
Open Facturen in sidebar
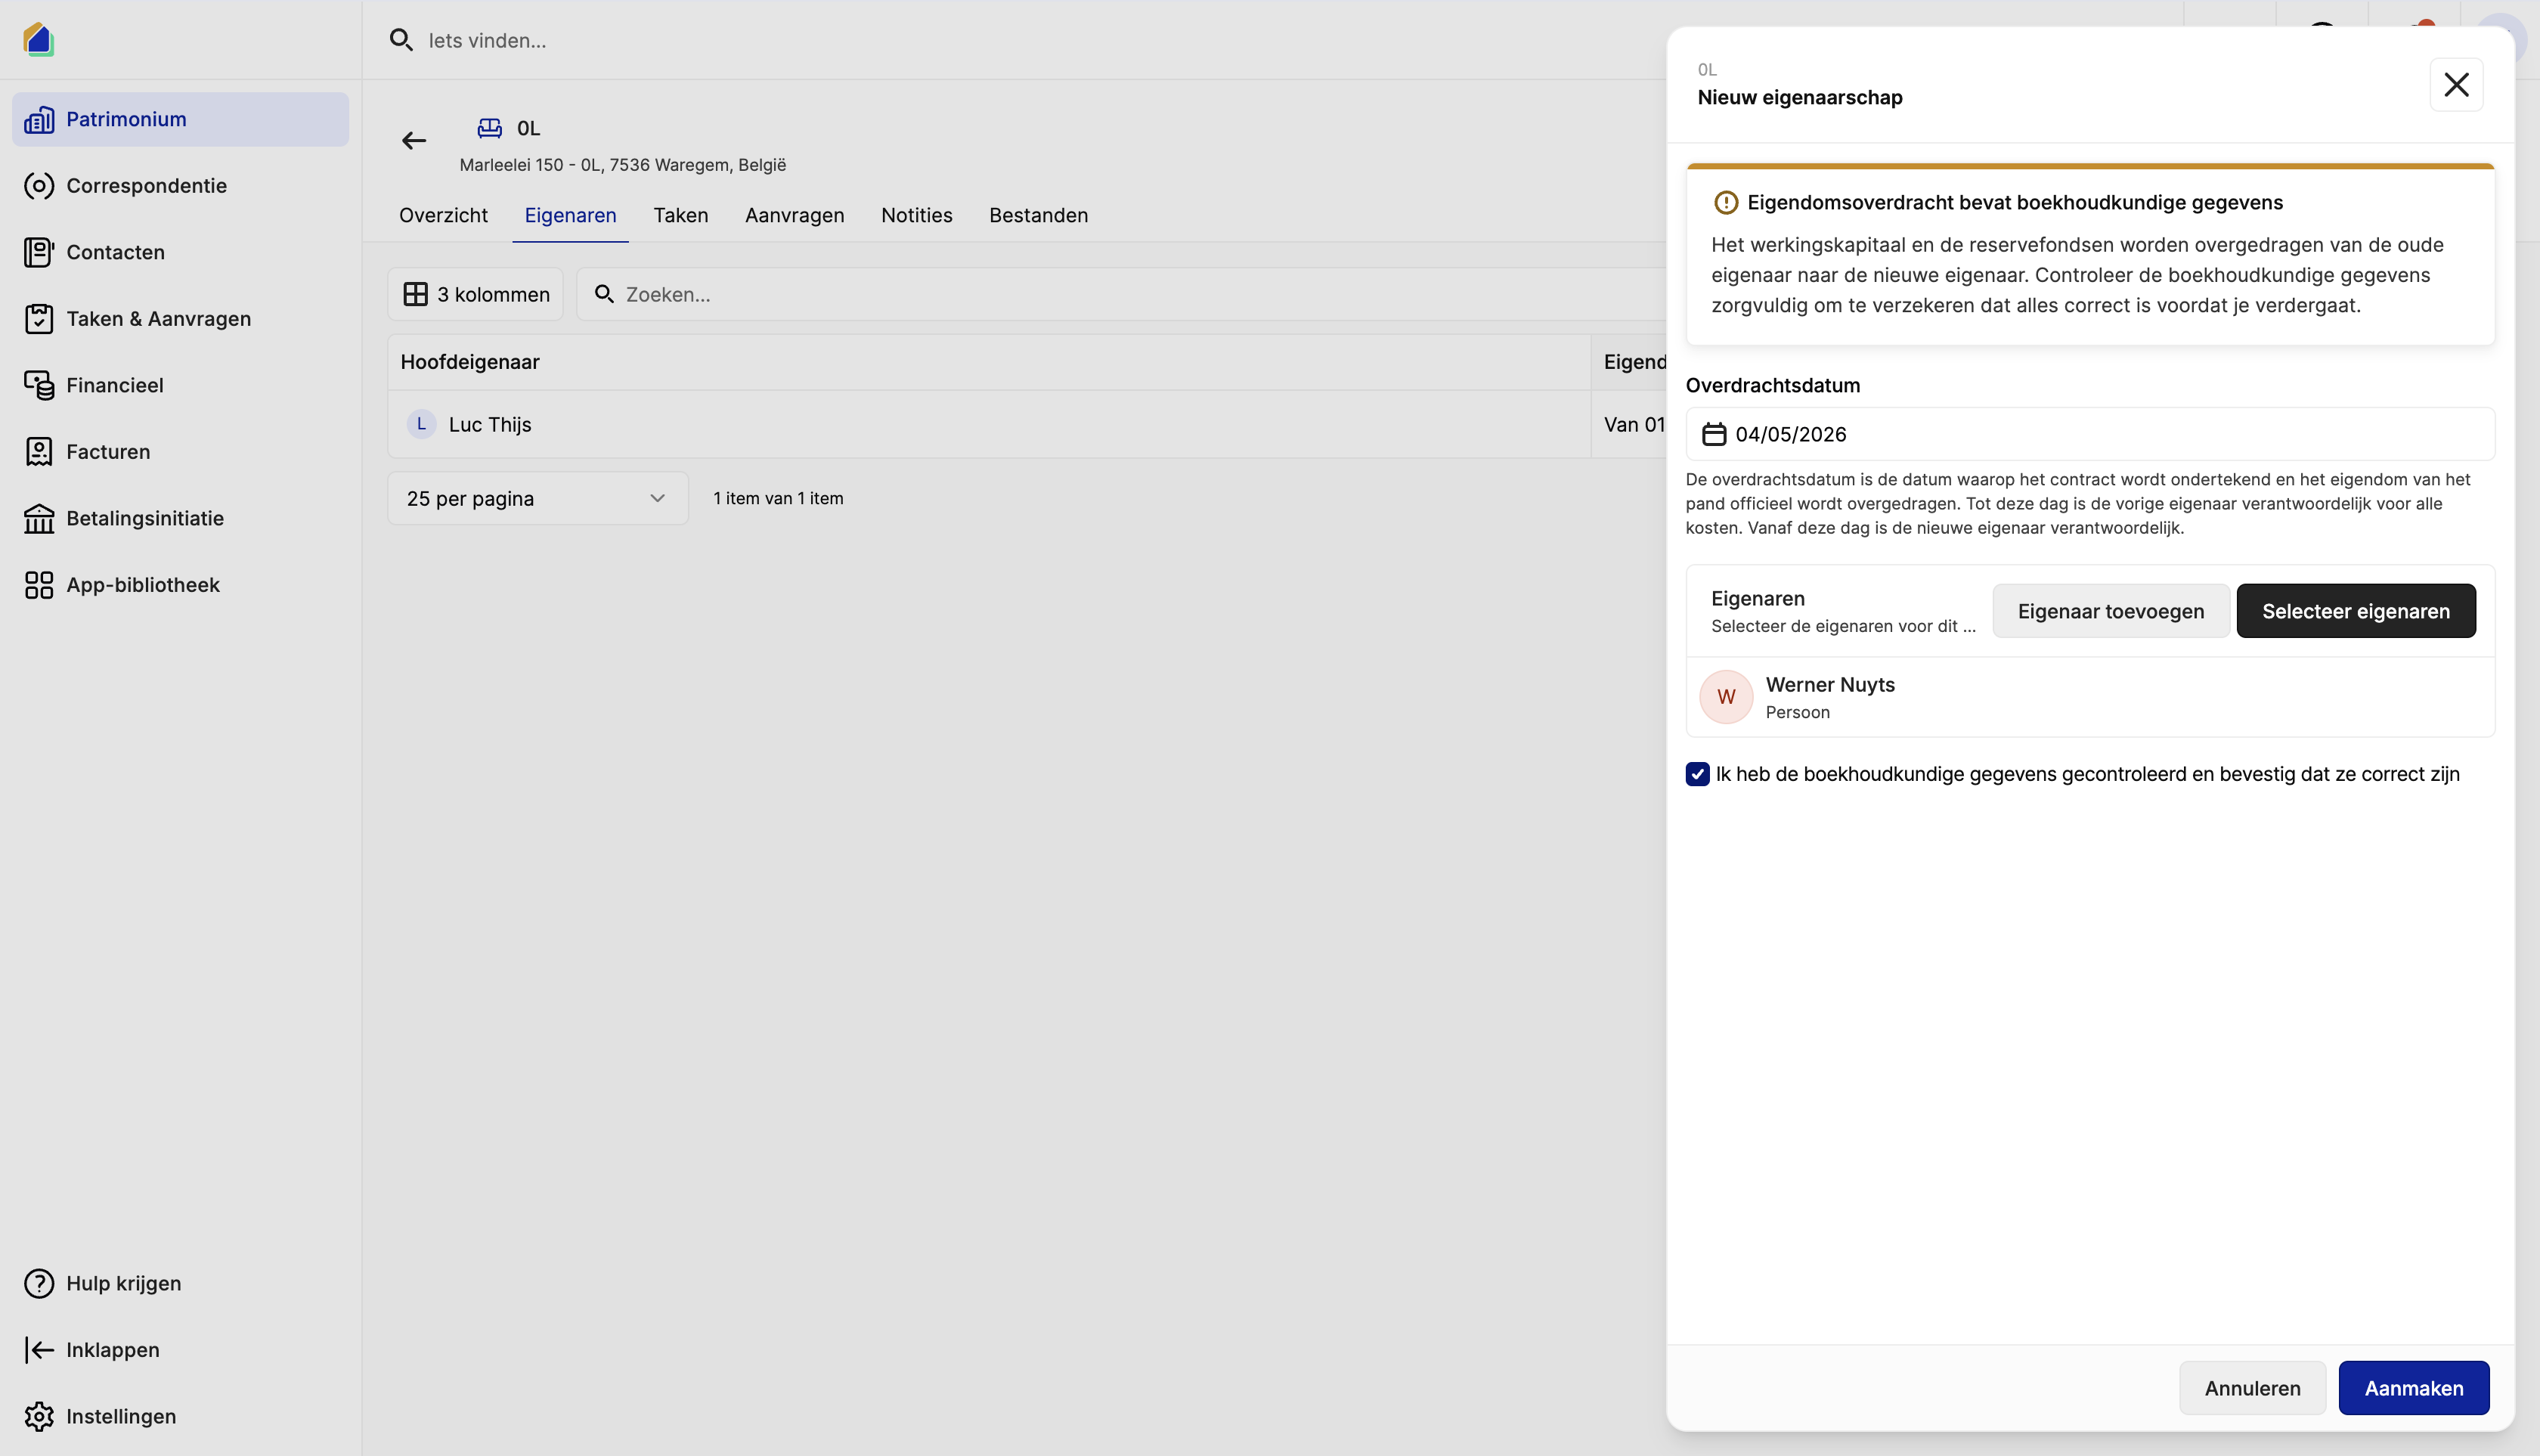tap(180, 452)
